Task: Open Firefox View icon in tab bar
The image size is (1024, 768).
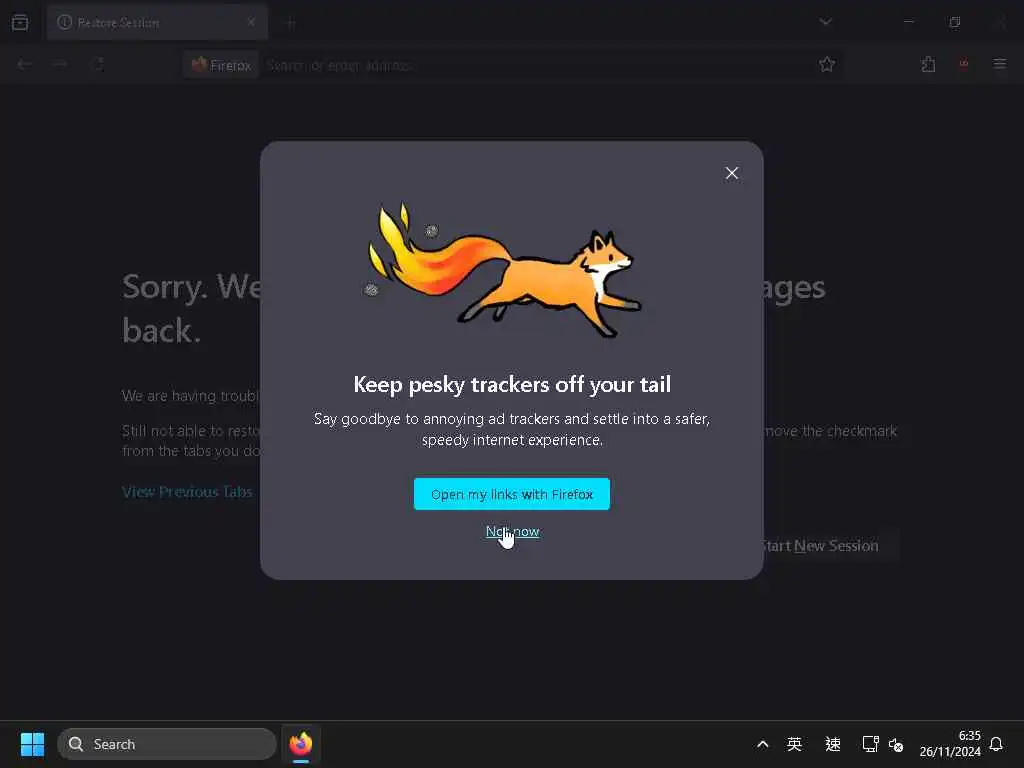Action: pyautogui.click(x=20, y=23)
